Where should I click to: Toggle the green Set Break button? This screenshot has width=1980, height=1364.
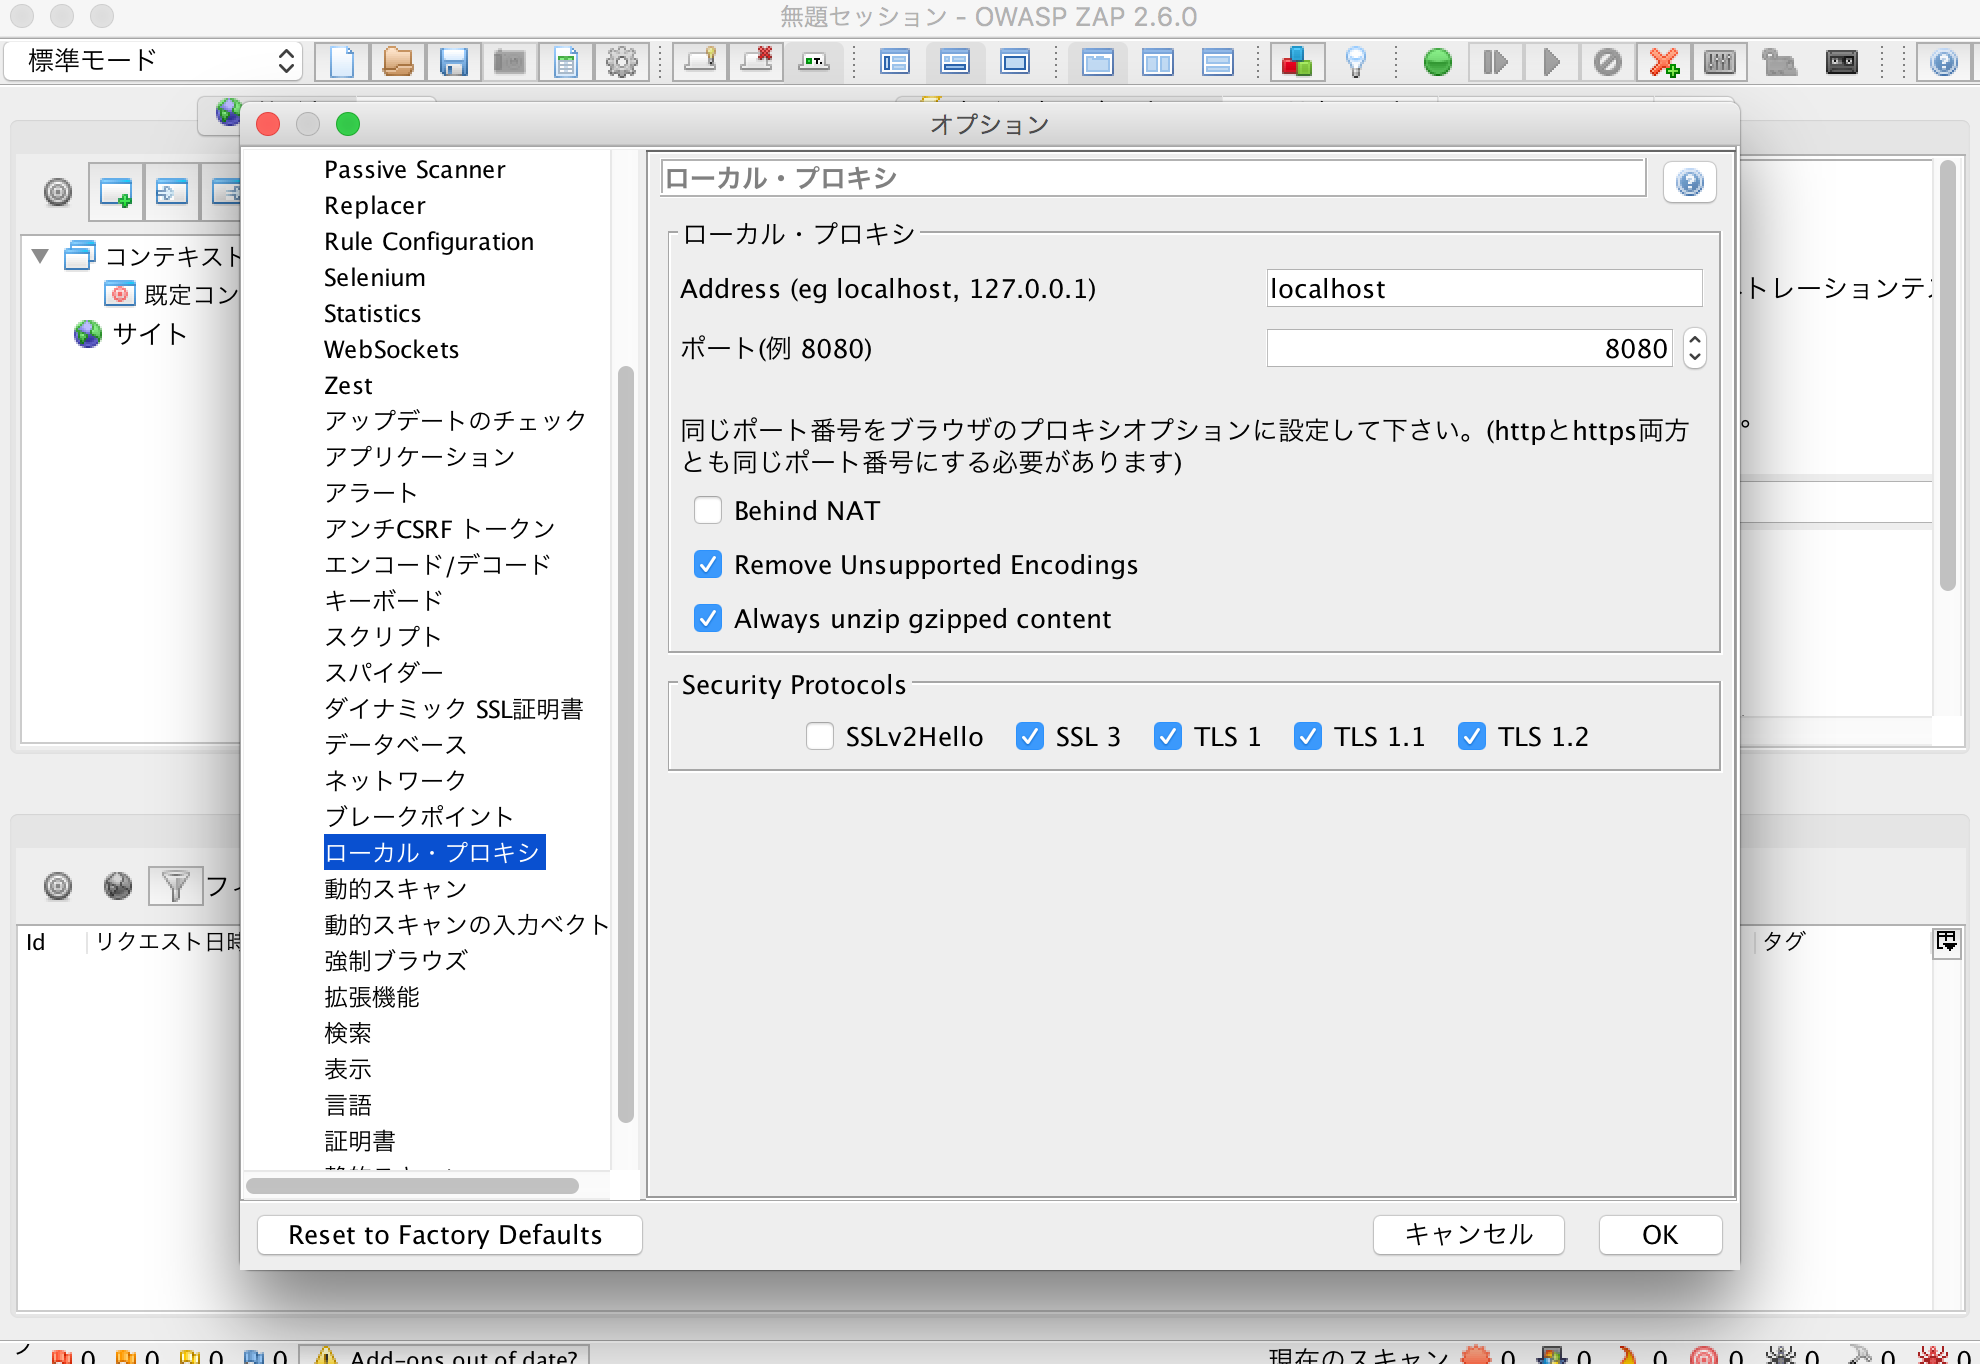1437,61
